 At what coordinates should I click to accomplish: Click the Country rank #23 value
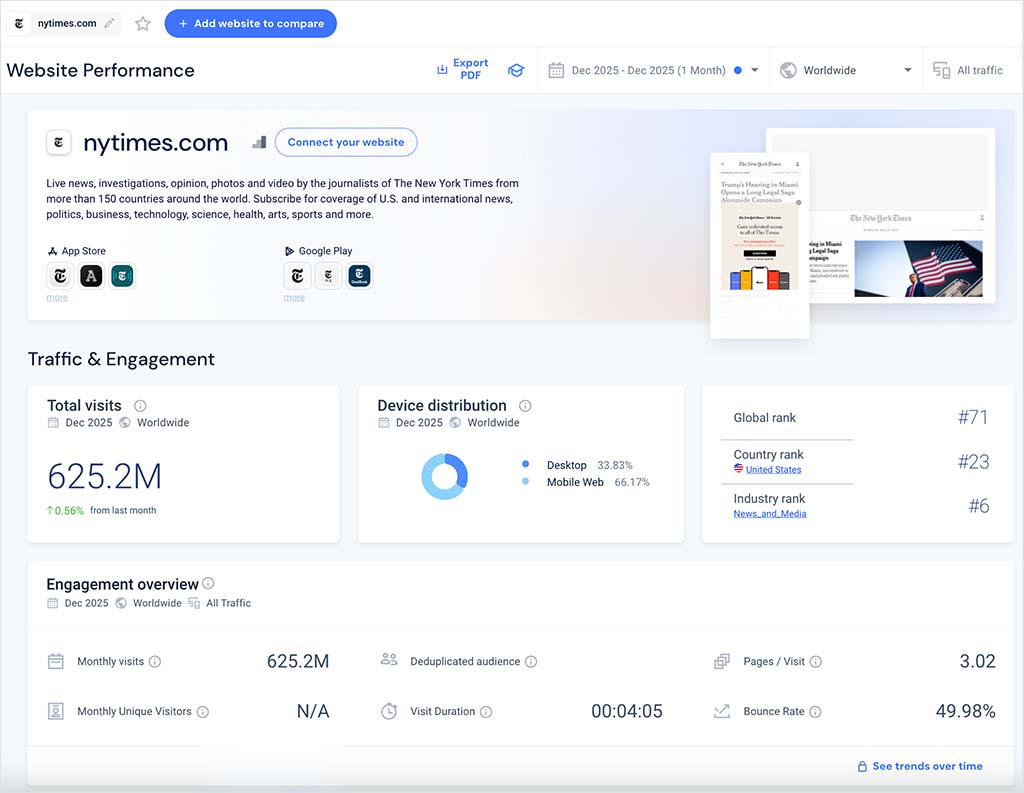pyautogui.click(x=974, y=462)
